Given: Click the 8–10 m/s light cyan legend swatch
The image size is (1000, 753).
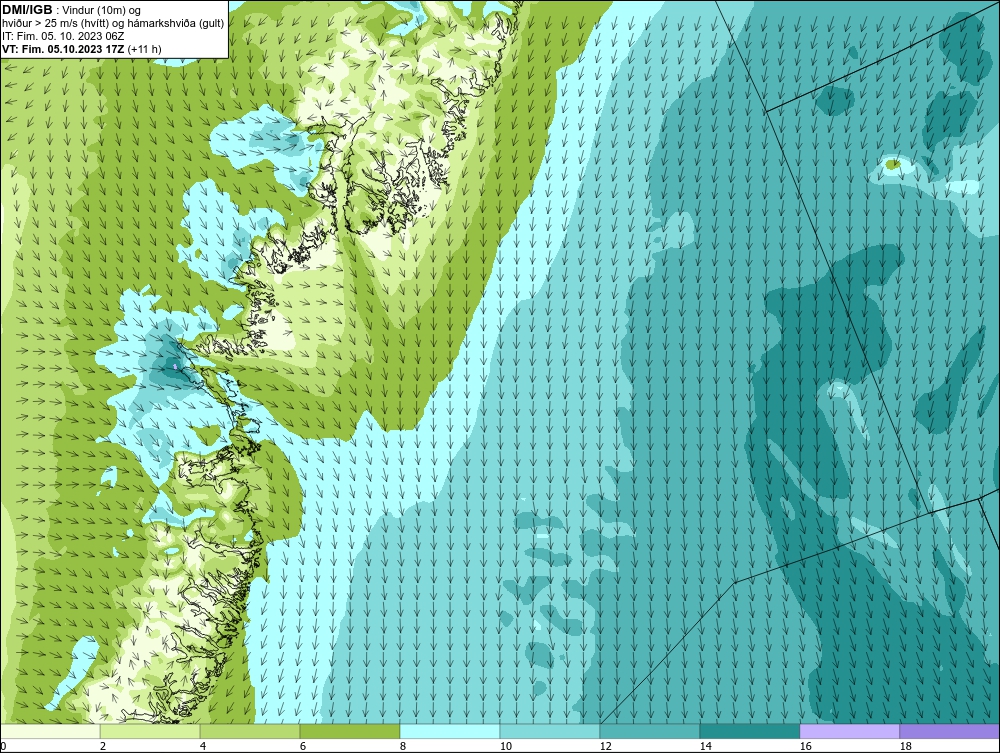Looking at the screenshot, I should 450,731.
